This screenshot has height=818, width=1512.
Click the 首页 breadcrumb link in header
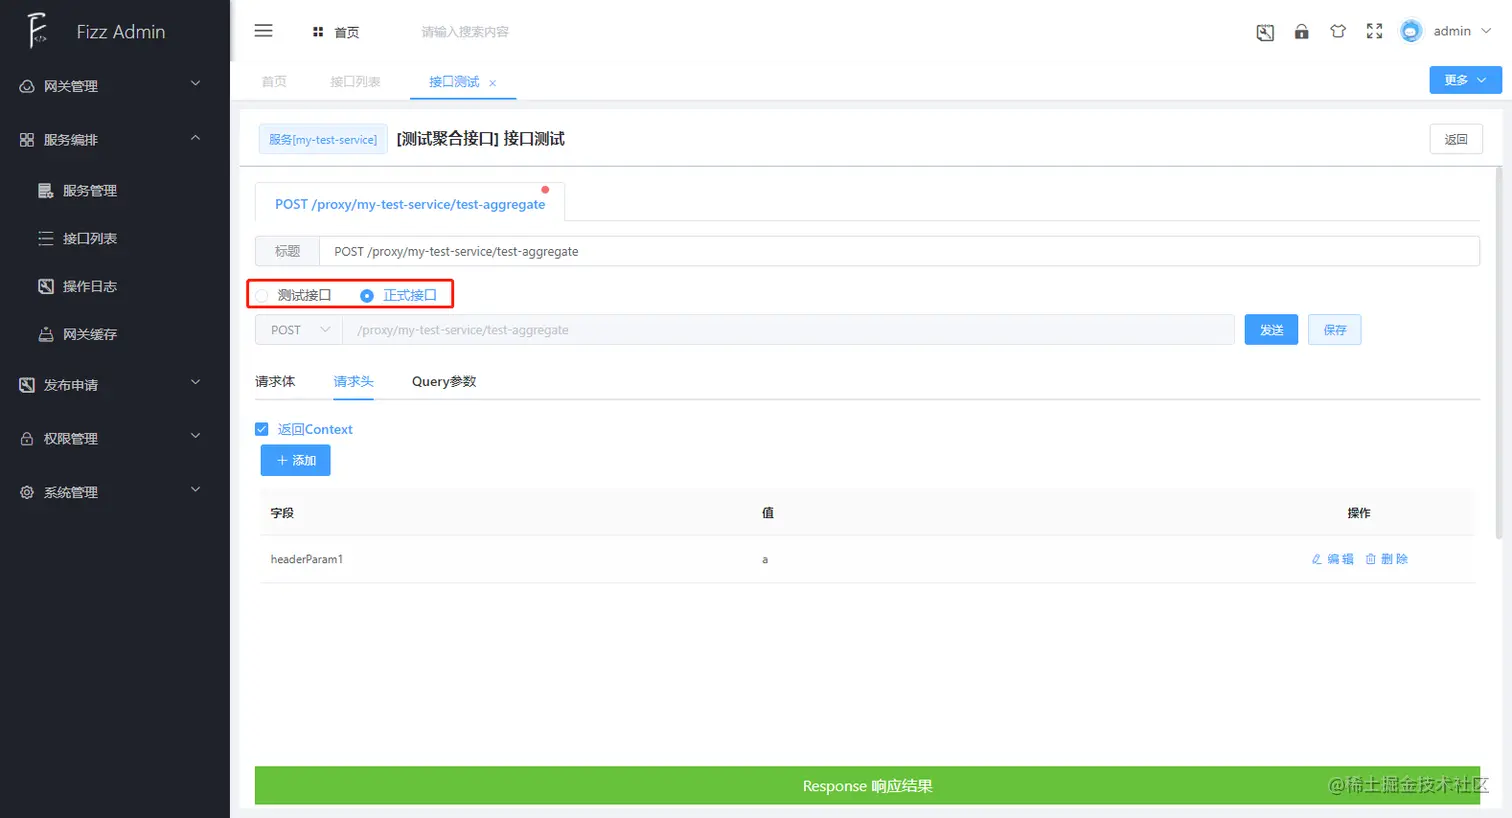[x=347, y=32]
